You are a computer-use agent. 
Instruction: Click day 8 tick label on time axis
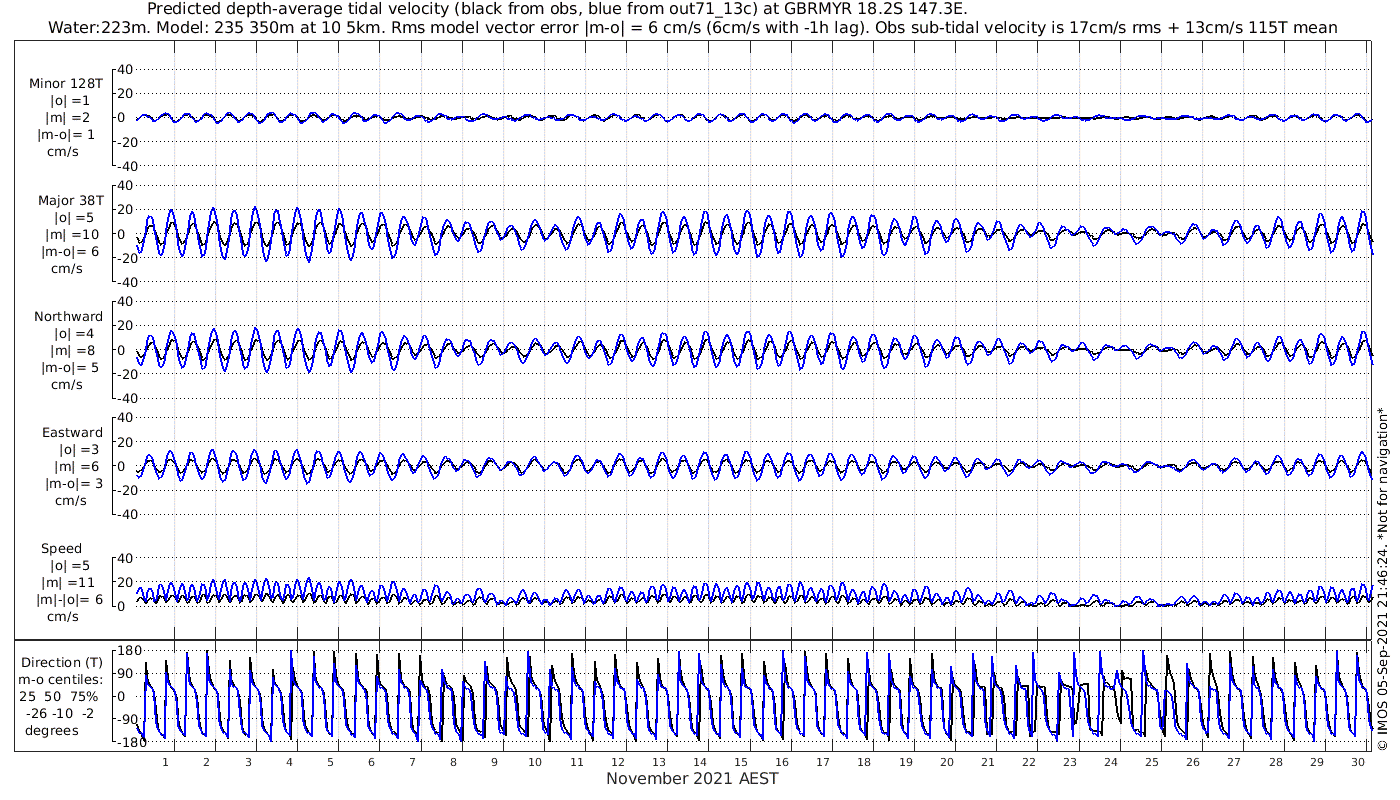point(453,762)
